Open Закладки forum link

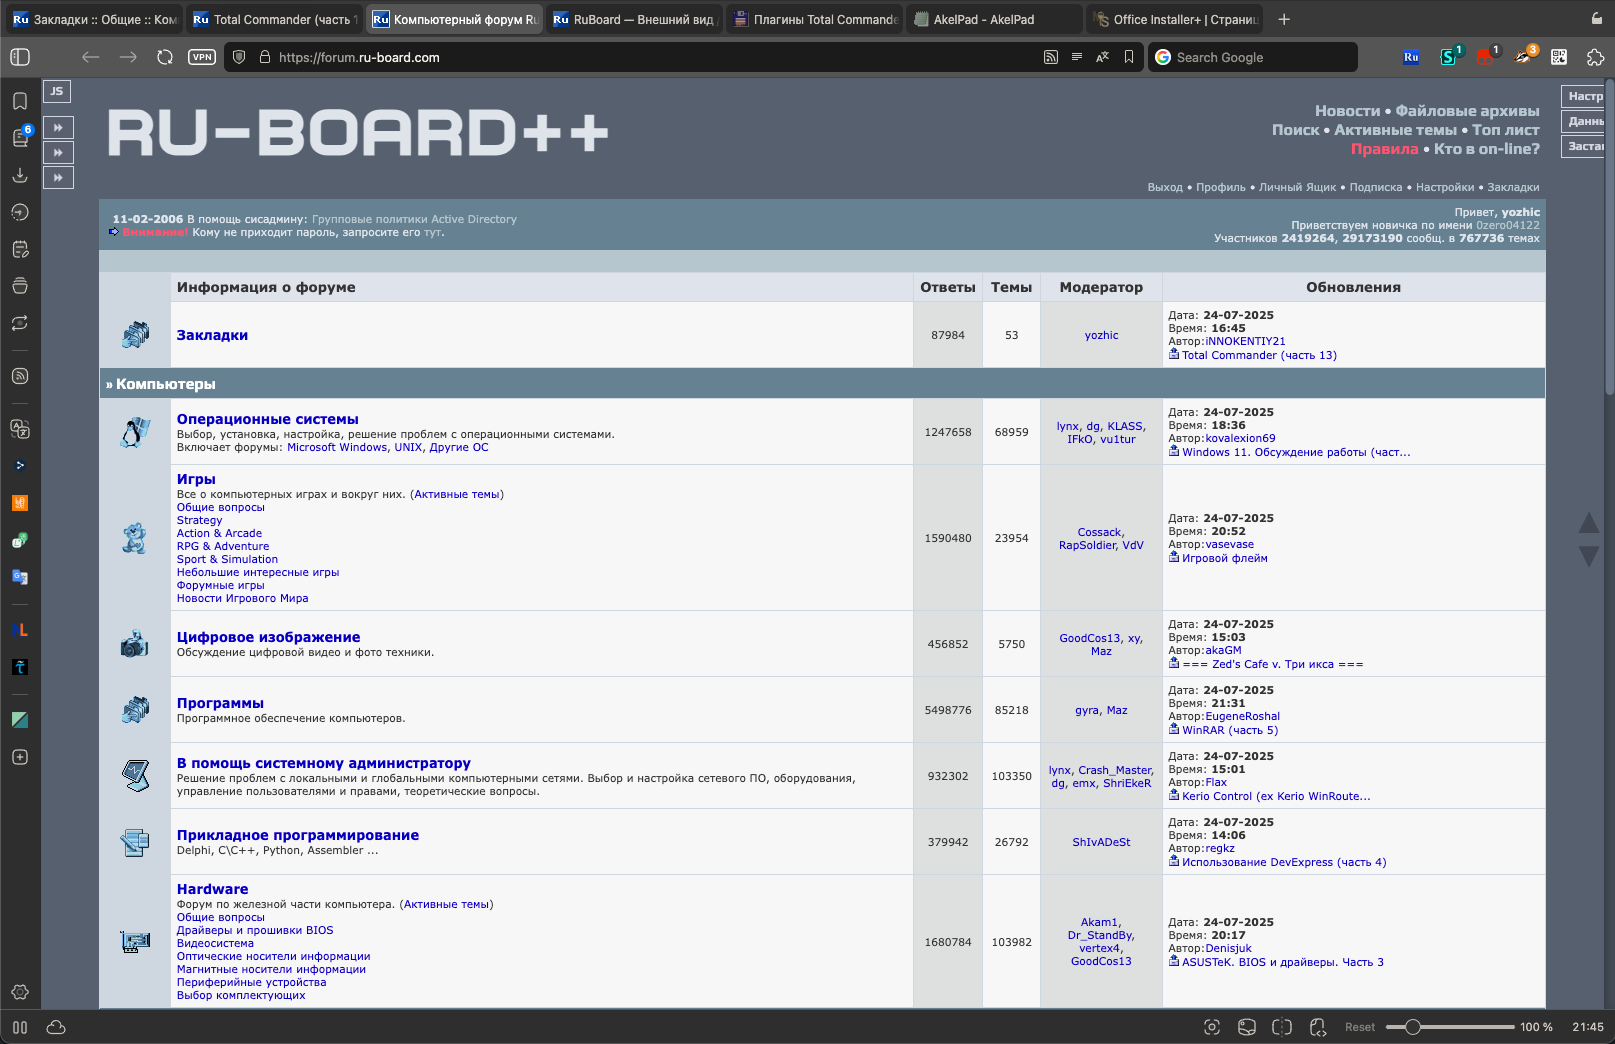point(212,335)
